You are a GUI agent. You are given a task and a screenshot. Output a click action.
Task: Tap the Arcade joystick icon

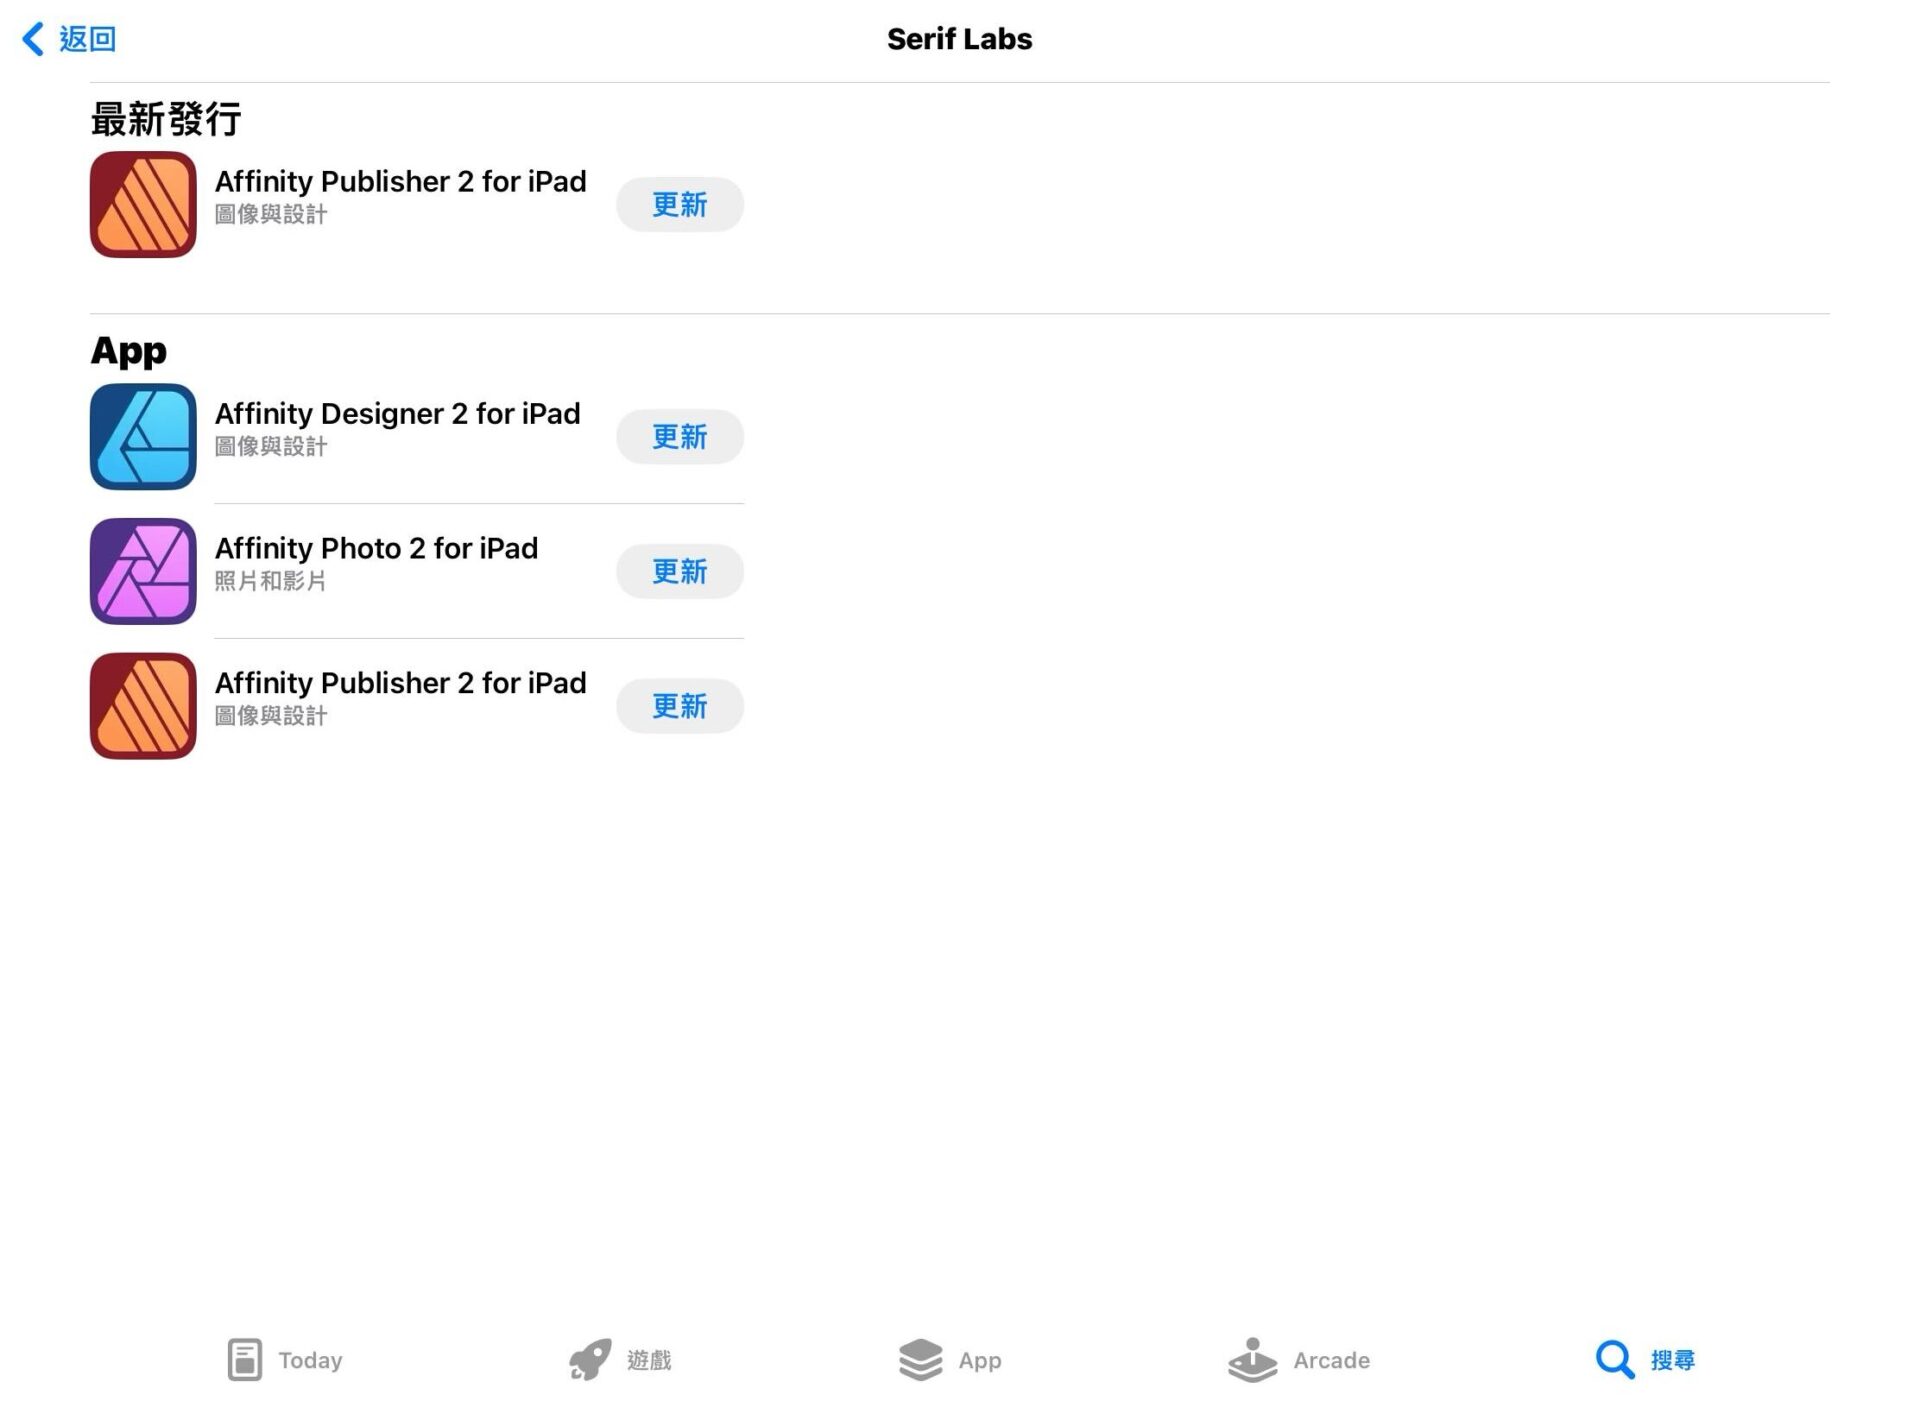(x=1252, y=1359)
